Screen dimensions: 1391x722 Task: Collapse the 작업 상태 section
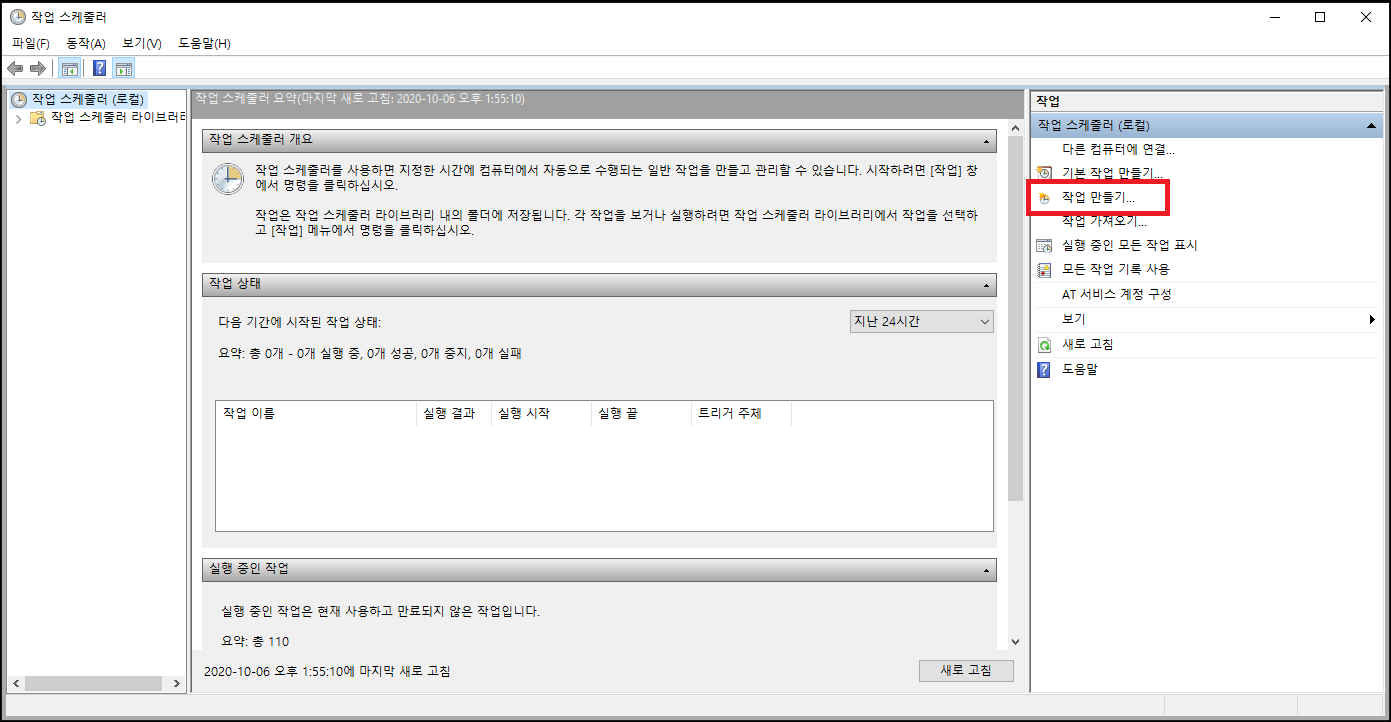988,285
